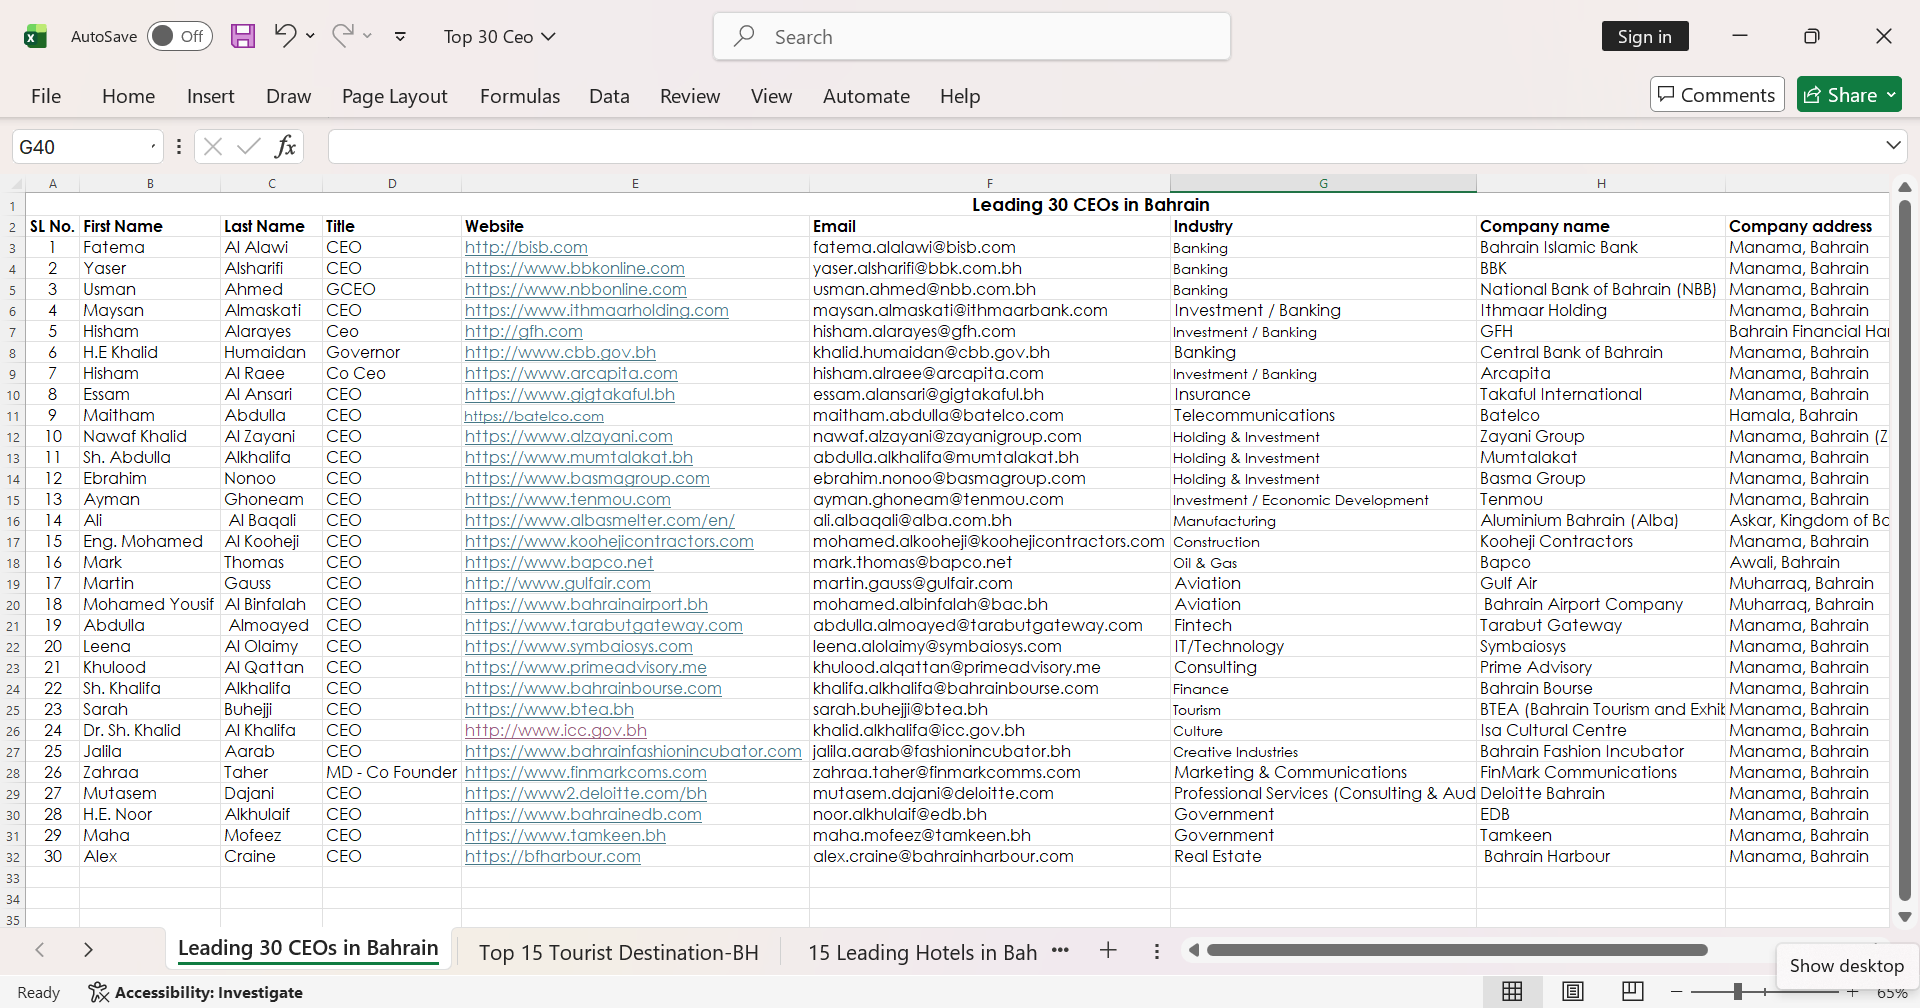The height and width of the screenshot is (1008, 1920).
Task: Click the Excel app icon in title bar
Action: [x=36, y=37]
